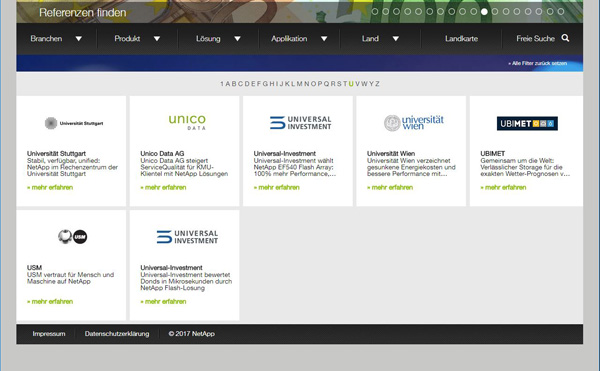Click mehr erfahren under Unico Data AG

point(163,187)
